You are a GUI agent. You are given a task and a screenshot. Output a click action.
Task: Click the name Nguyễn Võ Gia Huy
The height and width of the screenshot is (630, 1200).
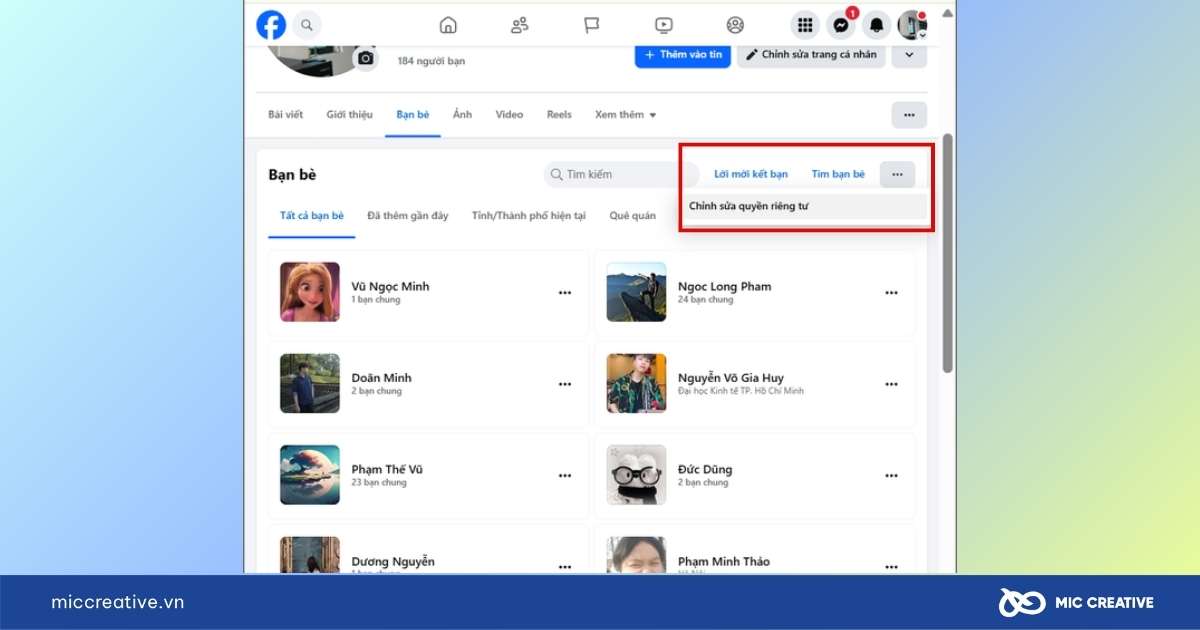point(731,378)
